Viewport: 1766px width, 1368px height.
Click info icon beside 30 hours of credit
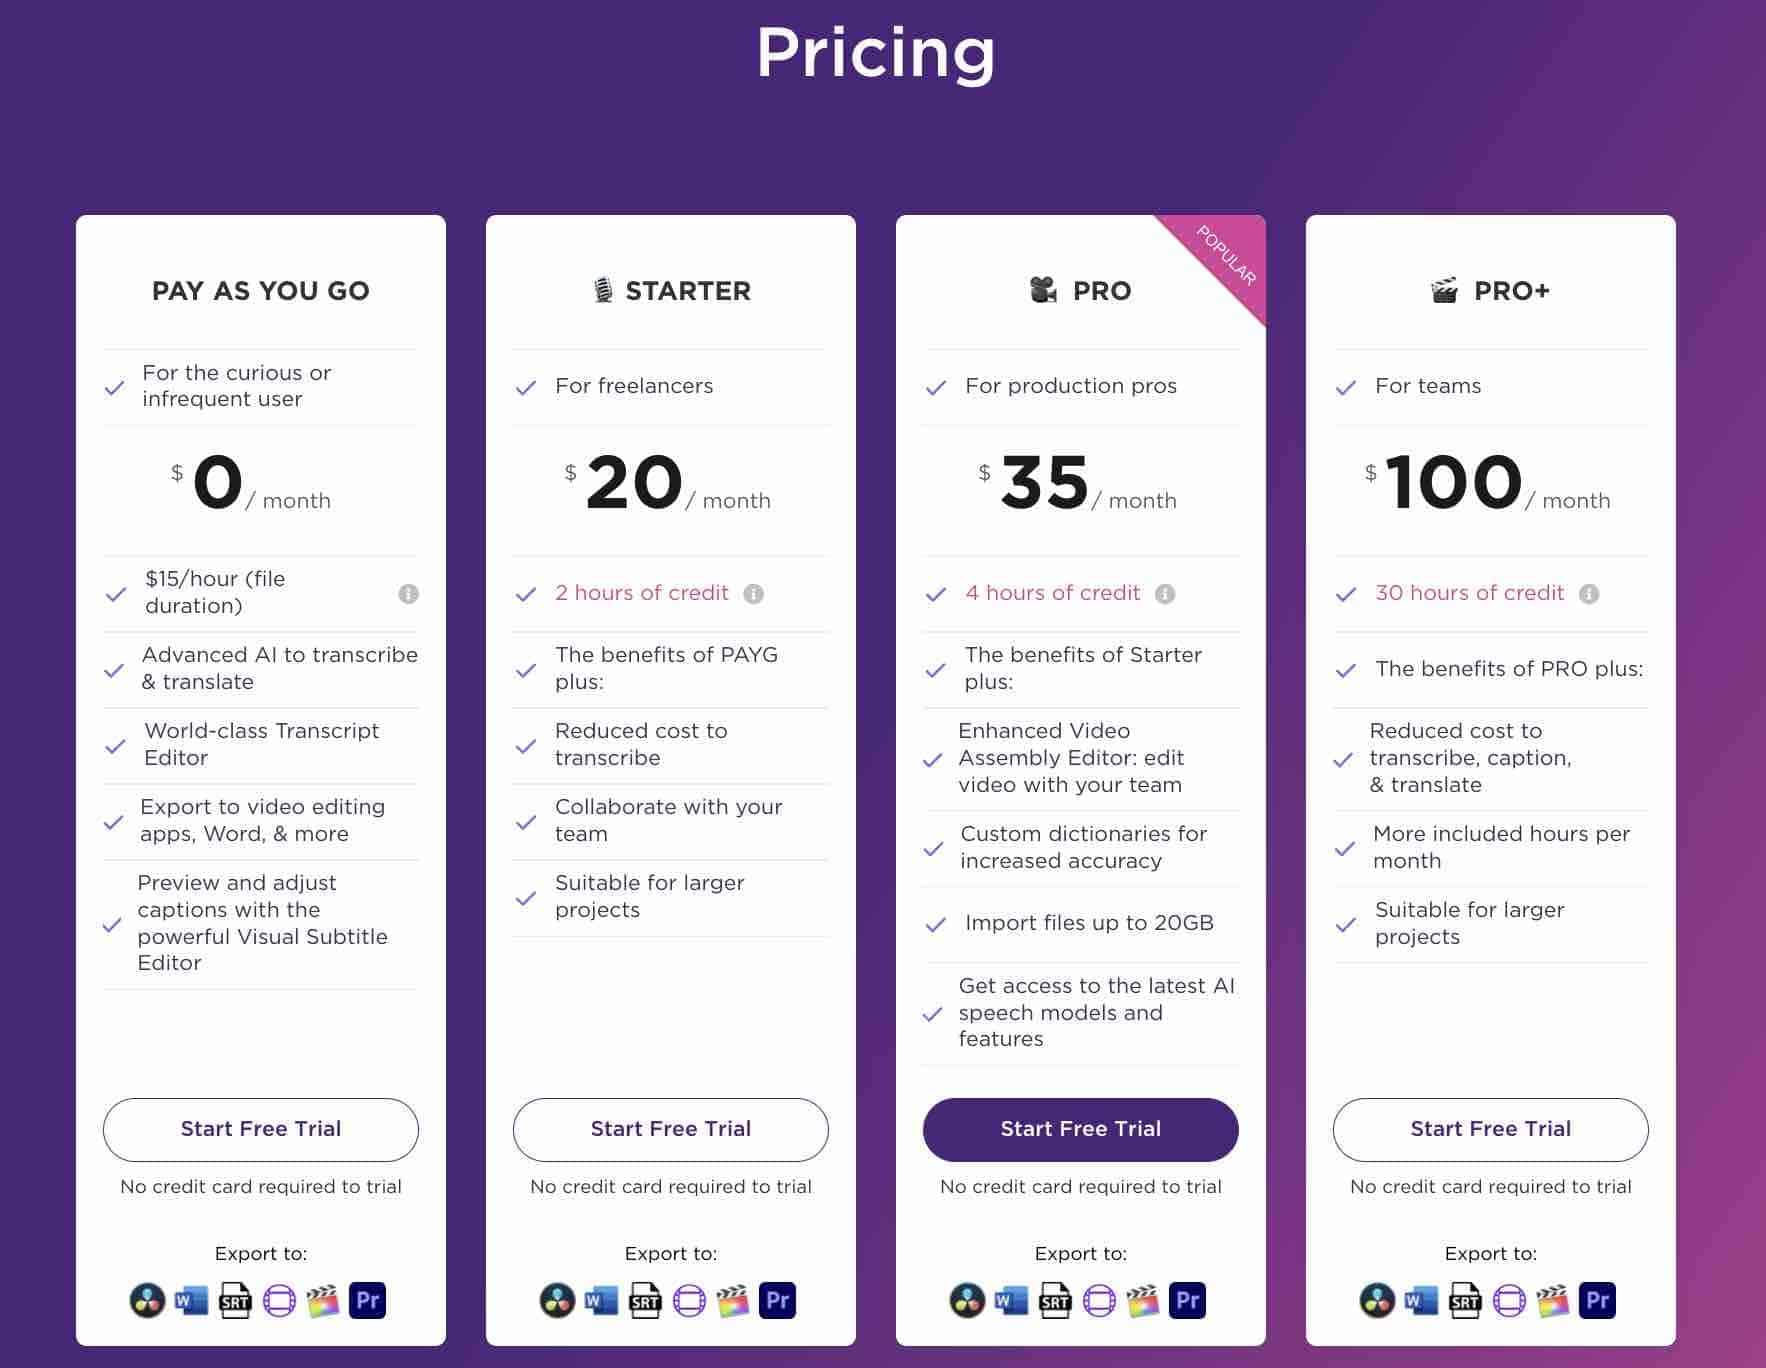coord(1589,594)
